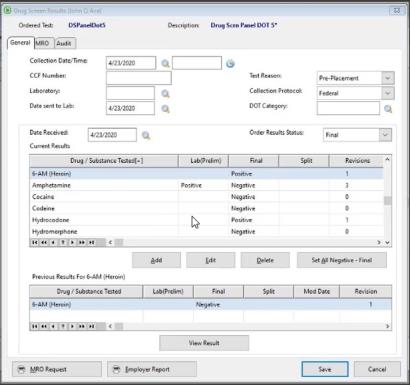This screenshot has width=410, height=385.
Task: Open the Order Results Status dropdown
Action: click(385, 135)
